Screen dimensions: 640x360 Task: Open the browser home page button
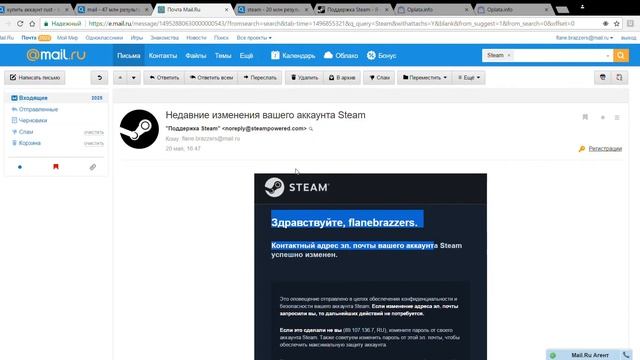click(32, 24)
